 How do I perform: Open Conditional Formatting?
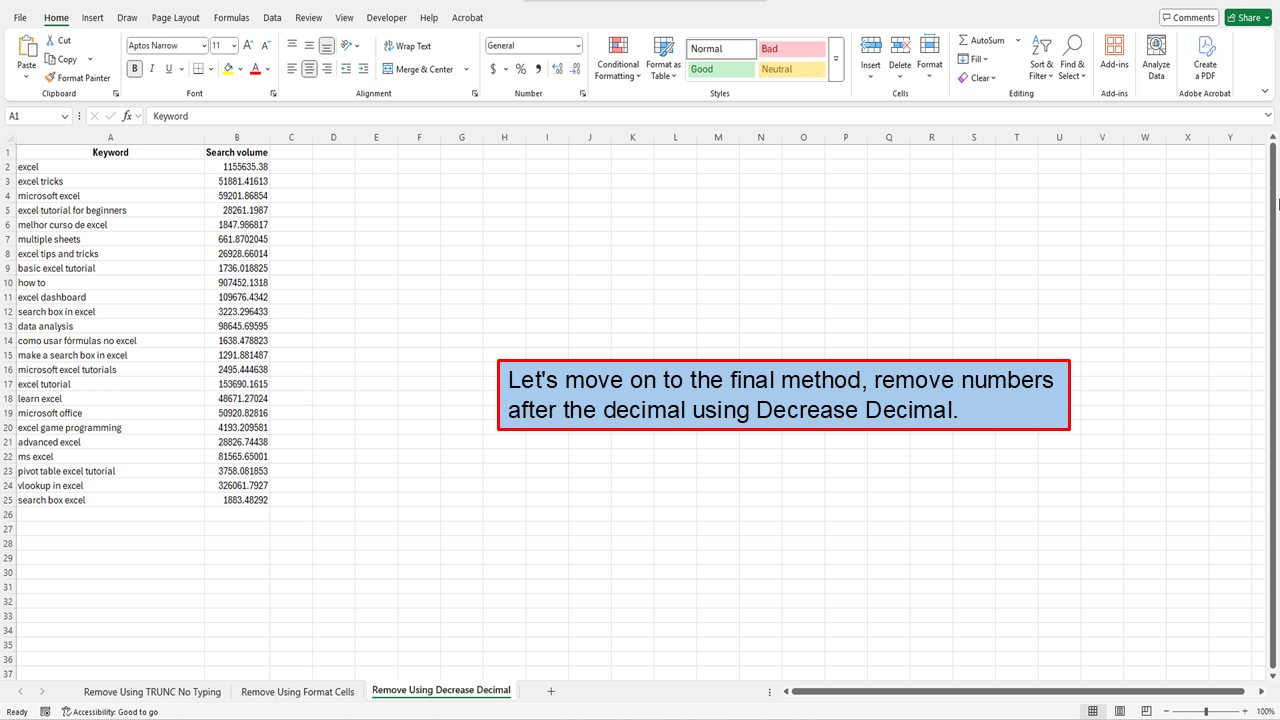pyautogui.click(x=617, y=58)
